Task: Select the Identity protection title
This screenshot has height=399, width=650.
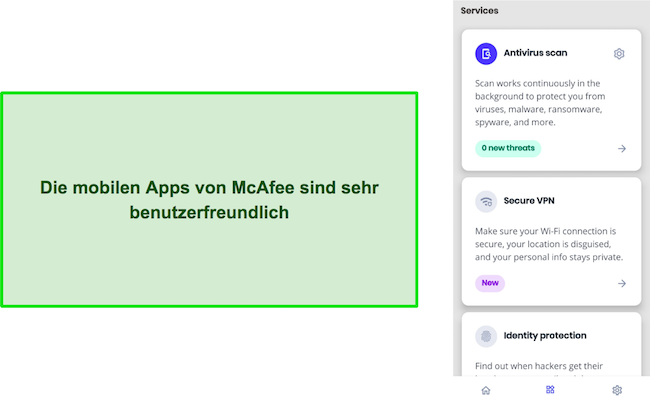Action: (545, 335)
